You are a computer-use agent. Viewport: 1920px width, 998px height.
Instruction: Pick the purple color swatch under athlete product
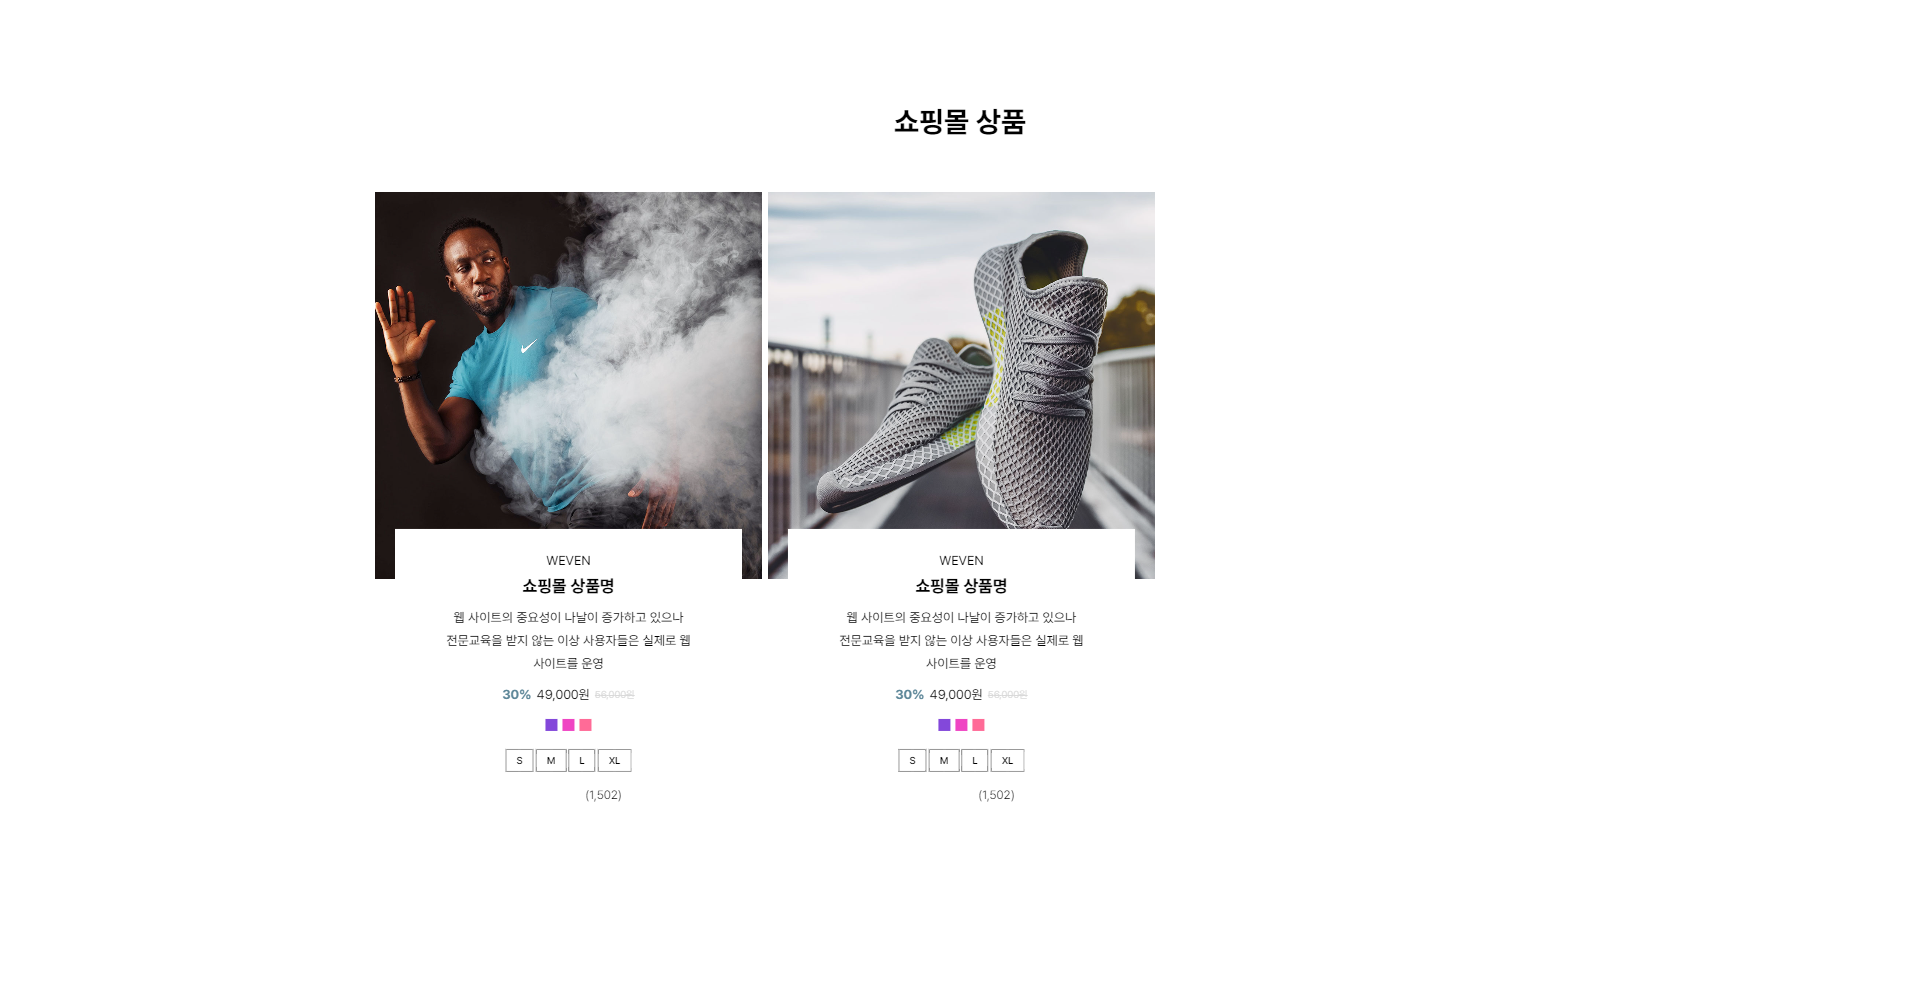[x=551, y=725]
